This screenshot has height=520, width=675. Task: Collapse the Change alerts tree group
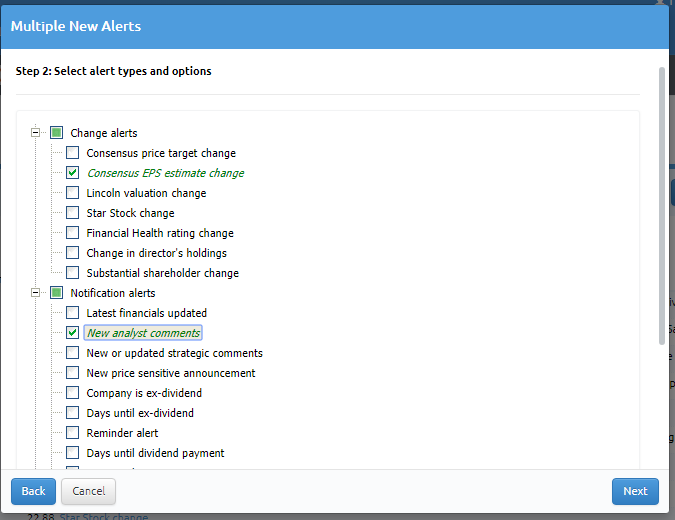click(x=36, y=133)
